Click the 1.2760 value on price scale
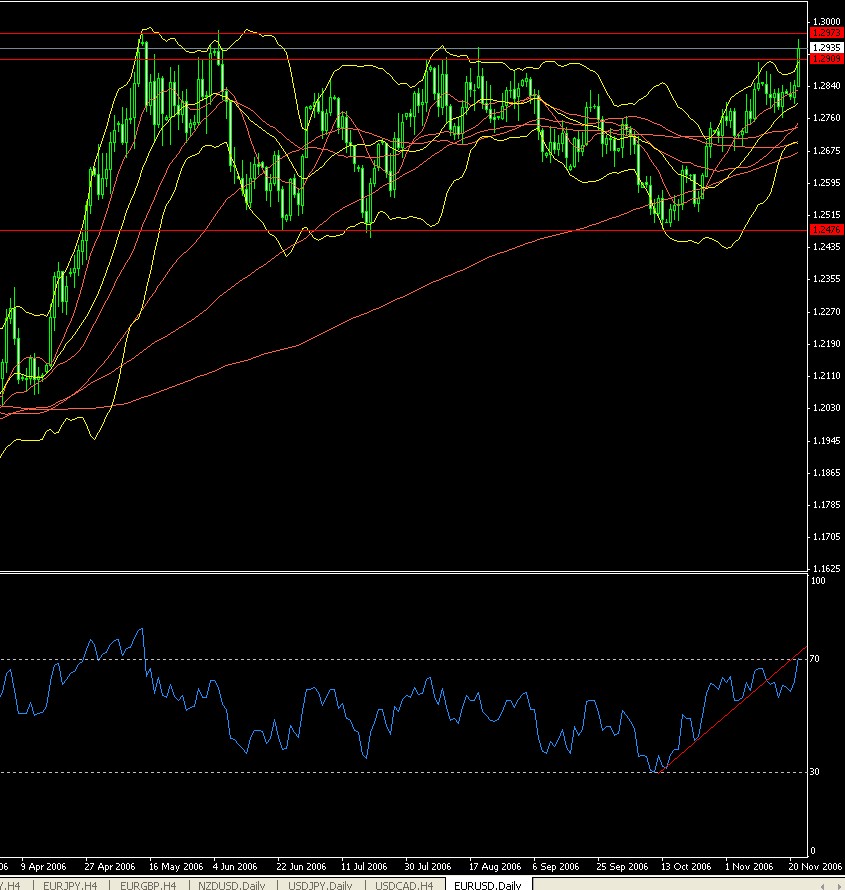The image size is (845, 890). coord(827,118)
